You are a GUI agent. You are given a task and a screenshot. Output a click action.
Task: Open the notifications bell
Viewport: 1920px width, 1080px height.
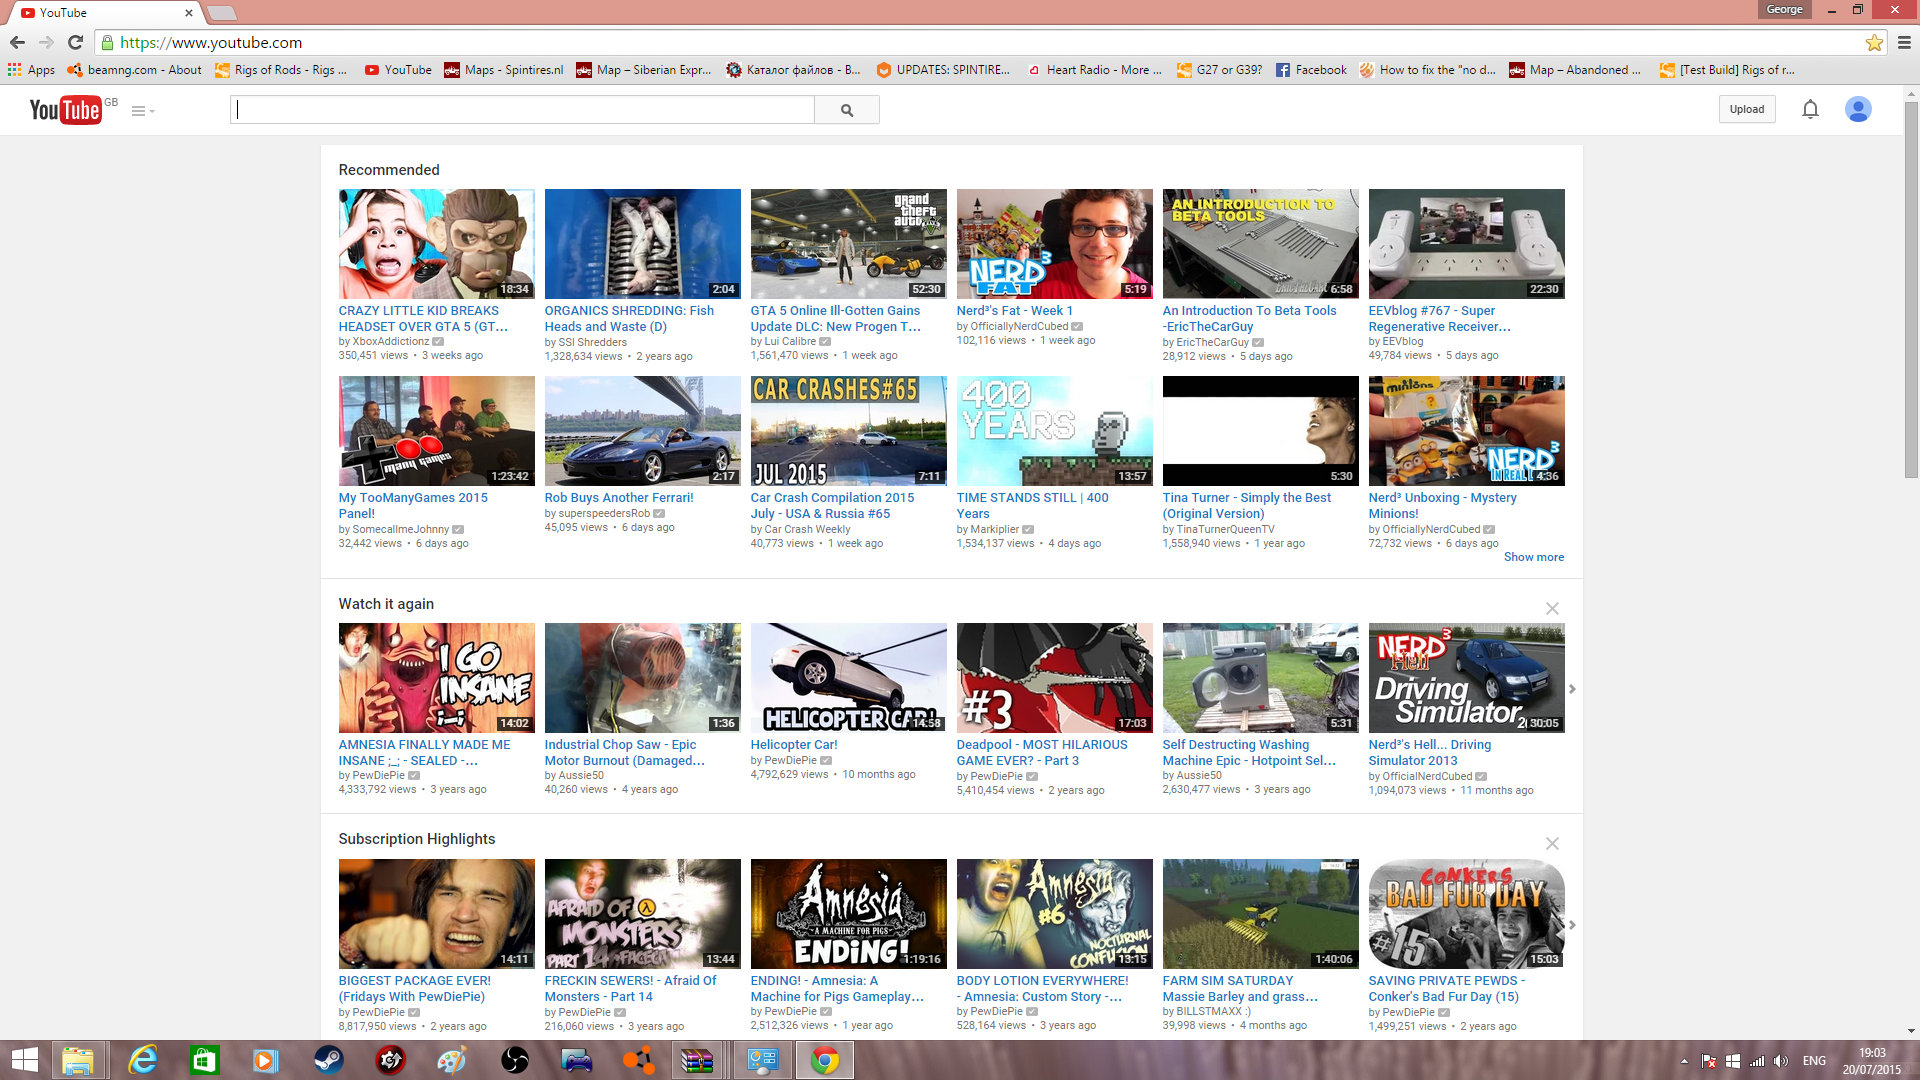1810,109
